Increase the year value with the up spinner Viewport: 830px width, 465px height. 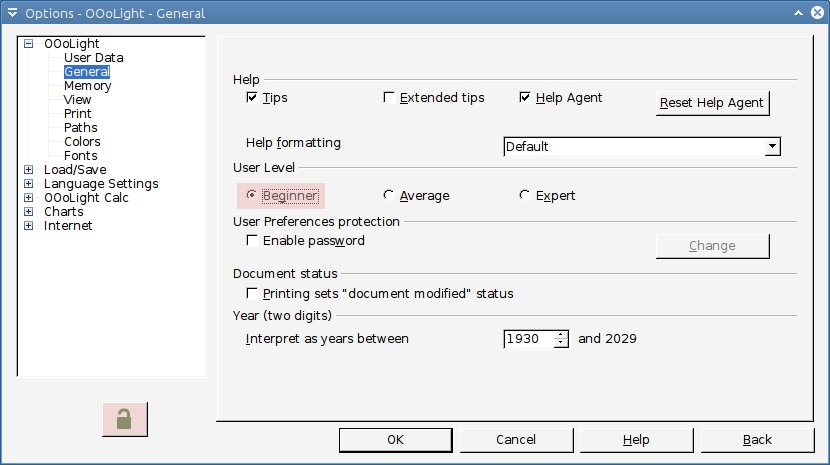pos(561,335)
